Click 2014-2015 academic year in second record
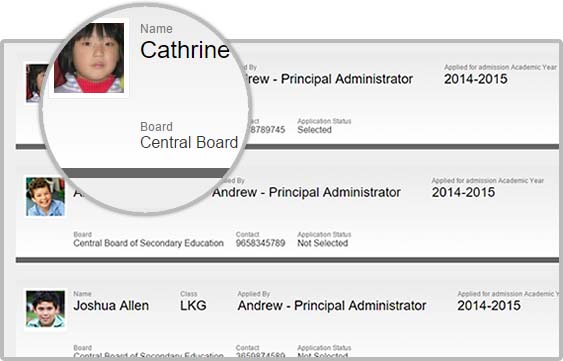The width and height of the screenshot is (563, 361). point(463,193)
